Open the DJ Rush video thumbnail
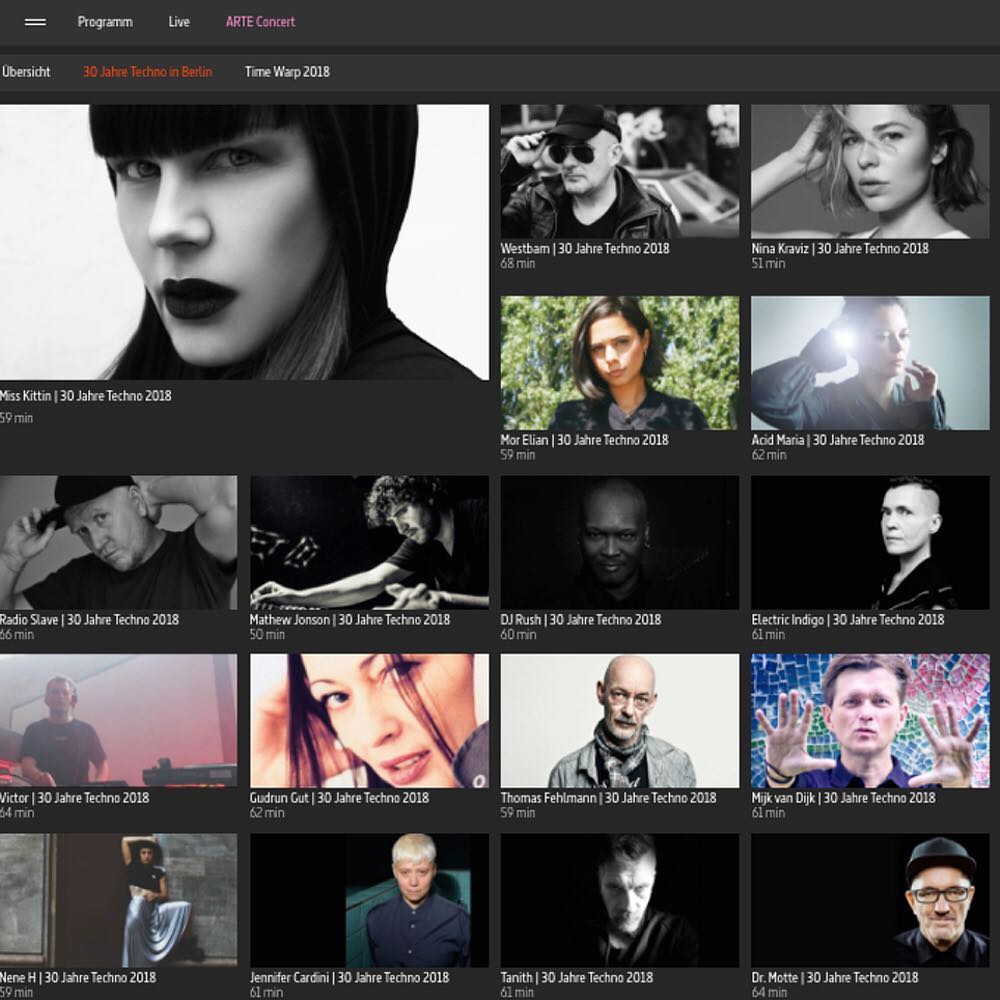 pyautogui.click(x=620, y=543)
